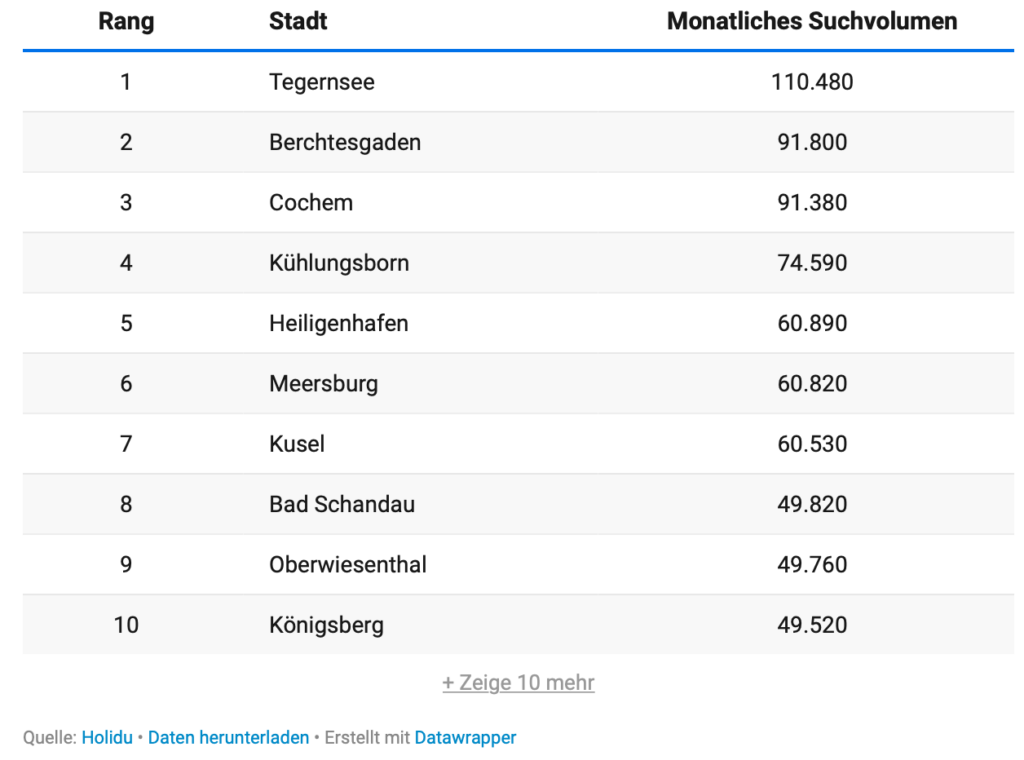Click 'Daten herunterladen' download link
1024x760 pixels.
point(228,738)
